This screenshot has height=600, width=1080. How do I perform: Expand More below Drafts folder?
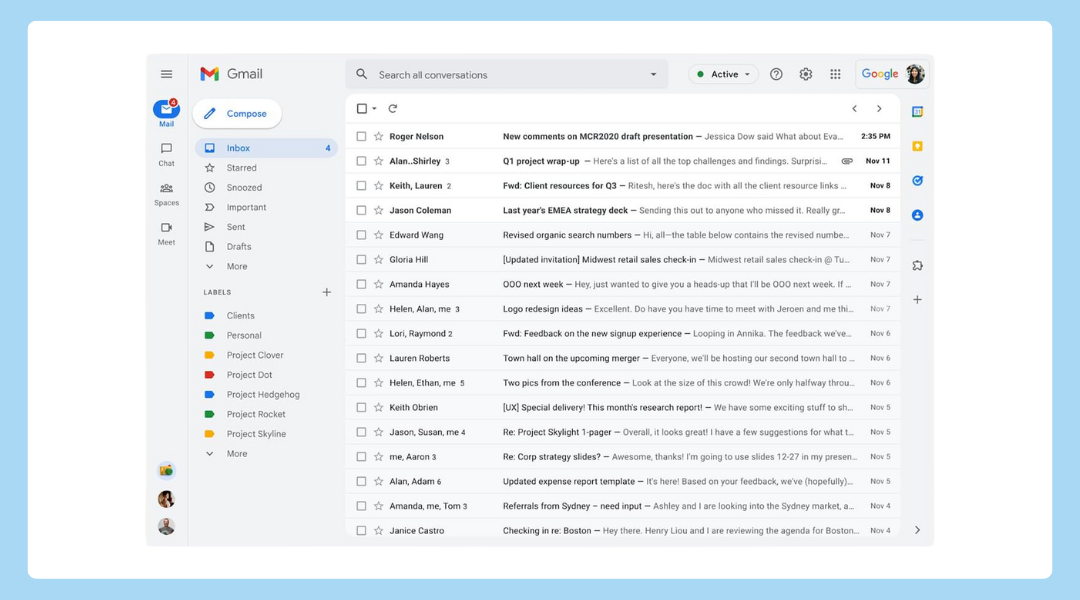(236, 266)
